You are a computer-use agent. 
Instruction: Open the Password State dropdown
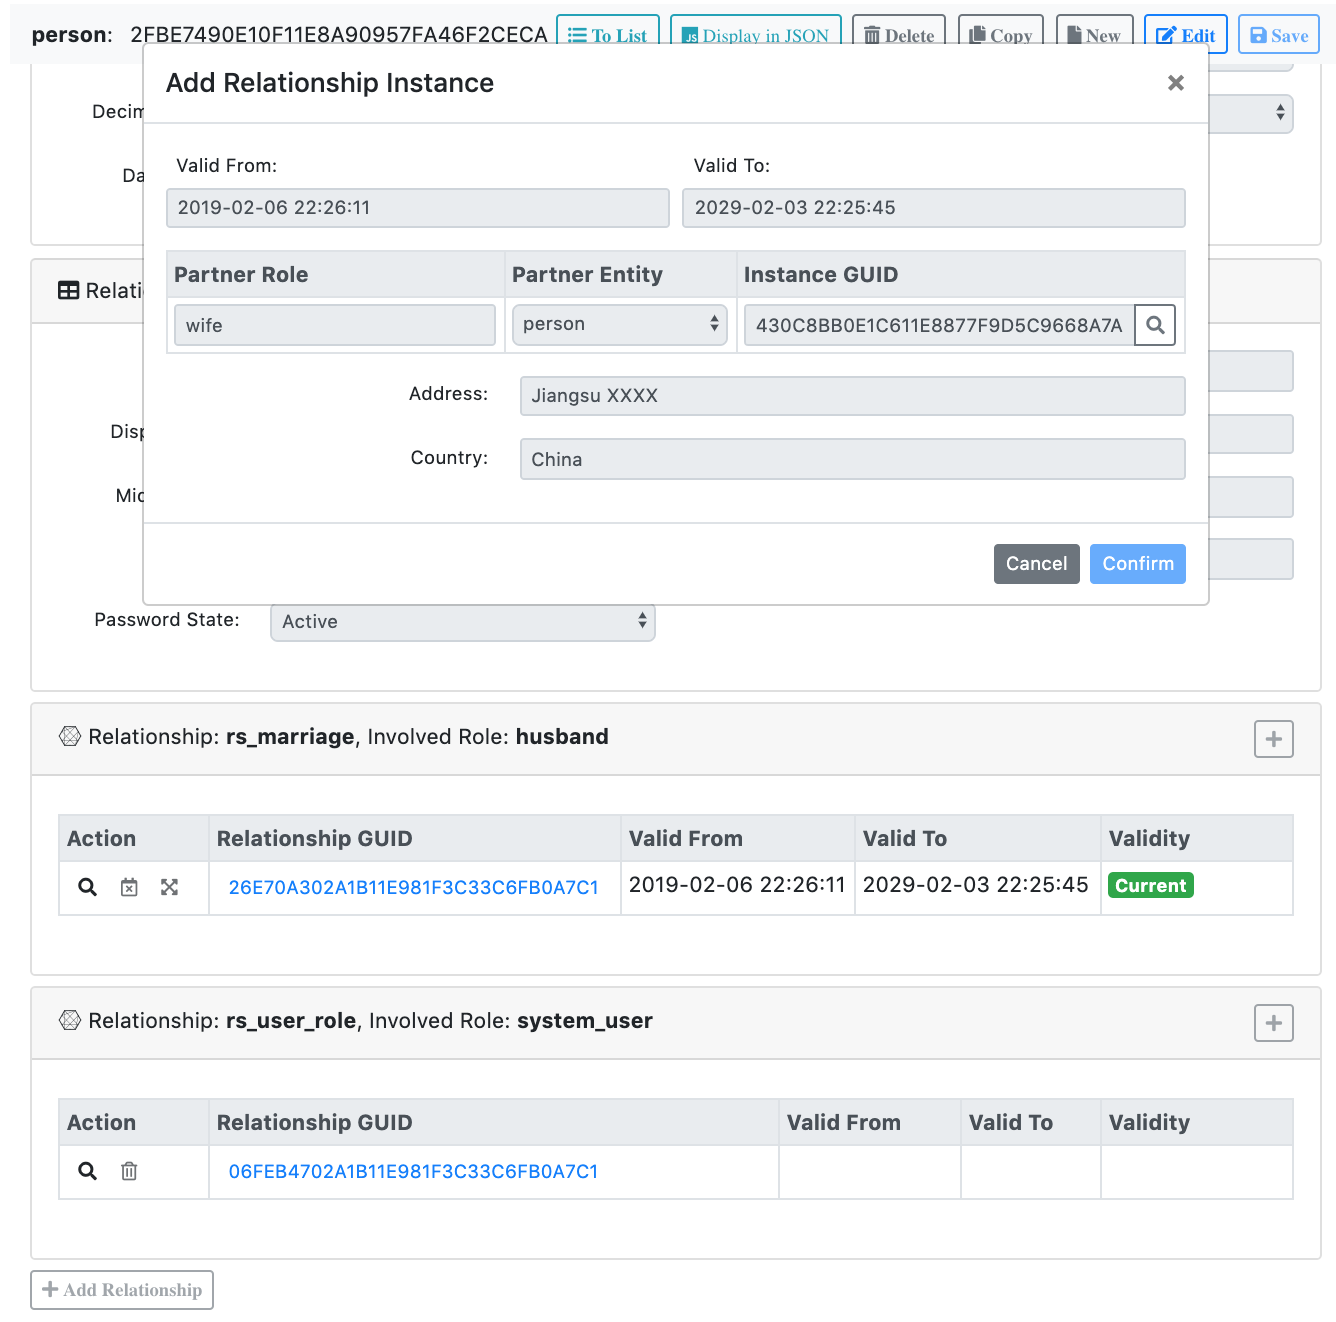tap(462, 622)
